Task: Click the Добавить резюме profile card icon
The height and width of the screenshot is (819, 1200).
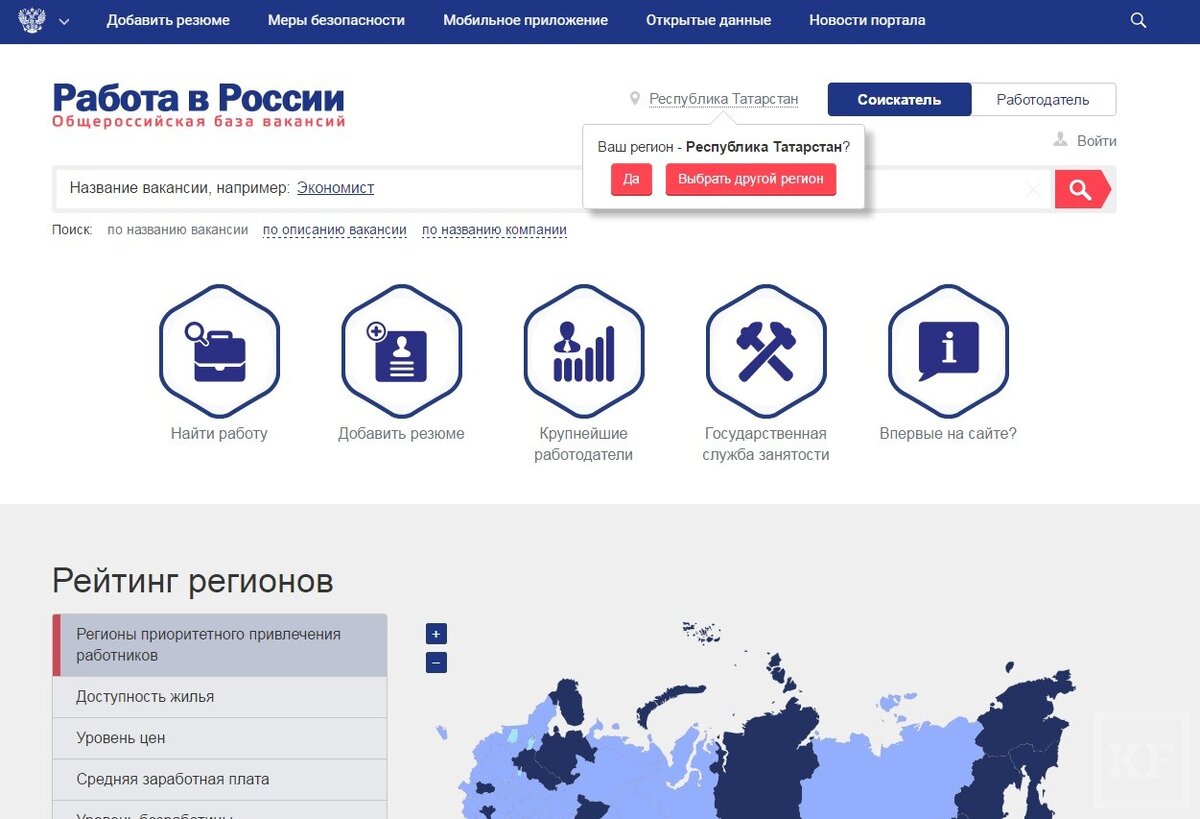Action: pyautogui.click(x=401, y=351)
